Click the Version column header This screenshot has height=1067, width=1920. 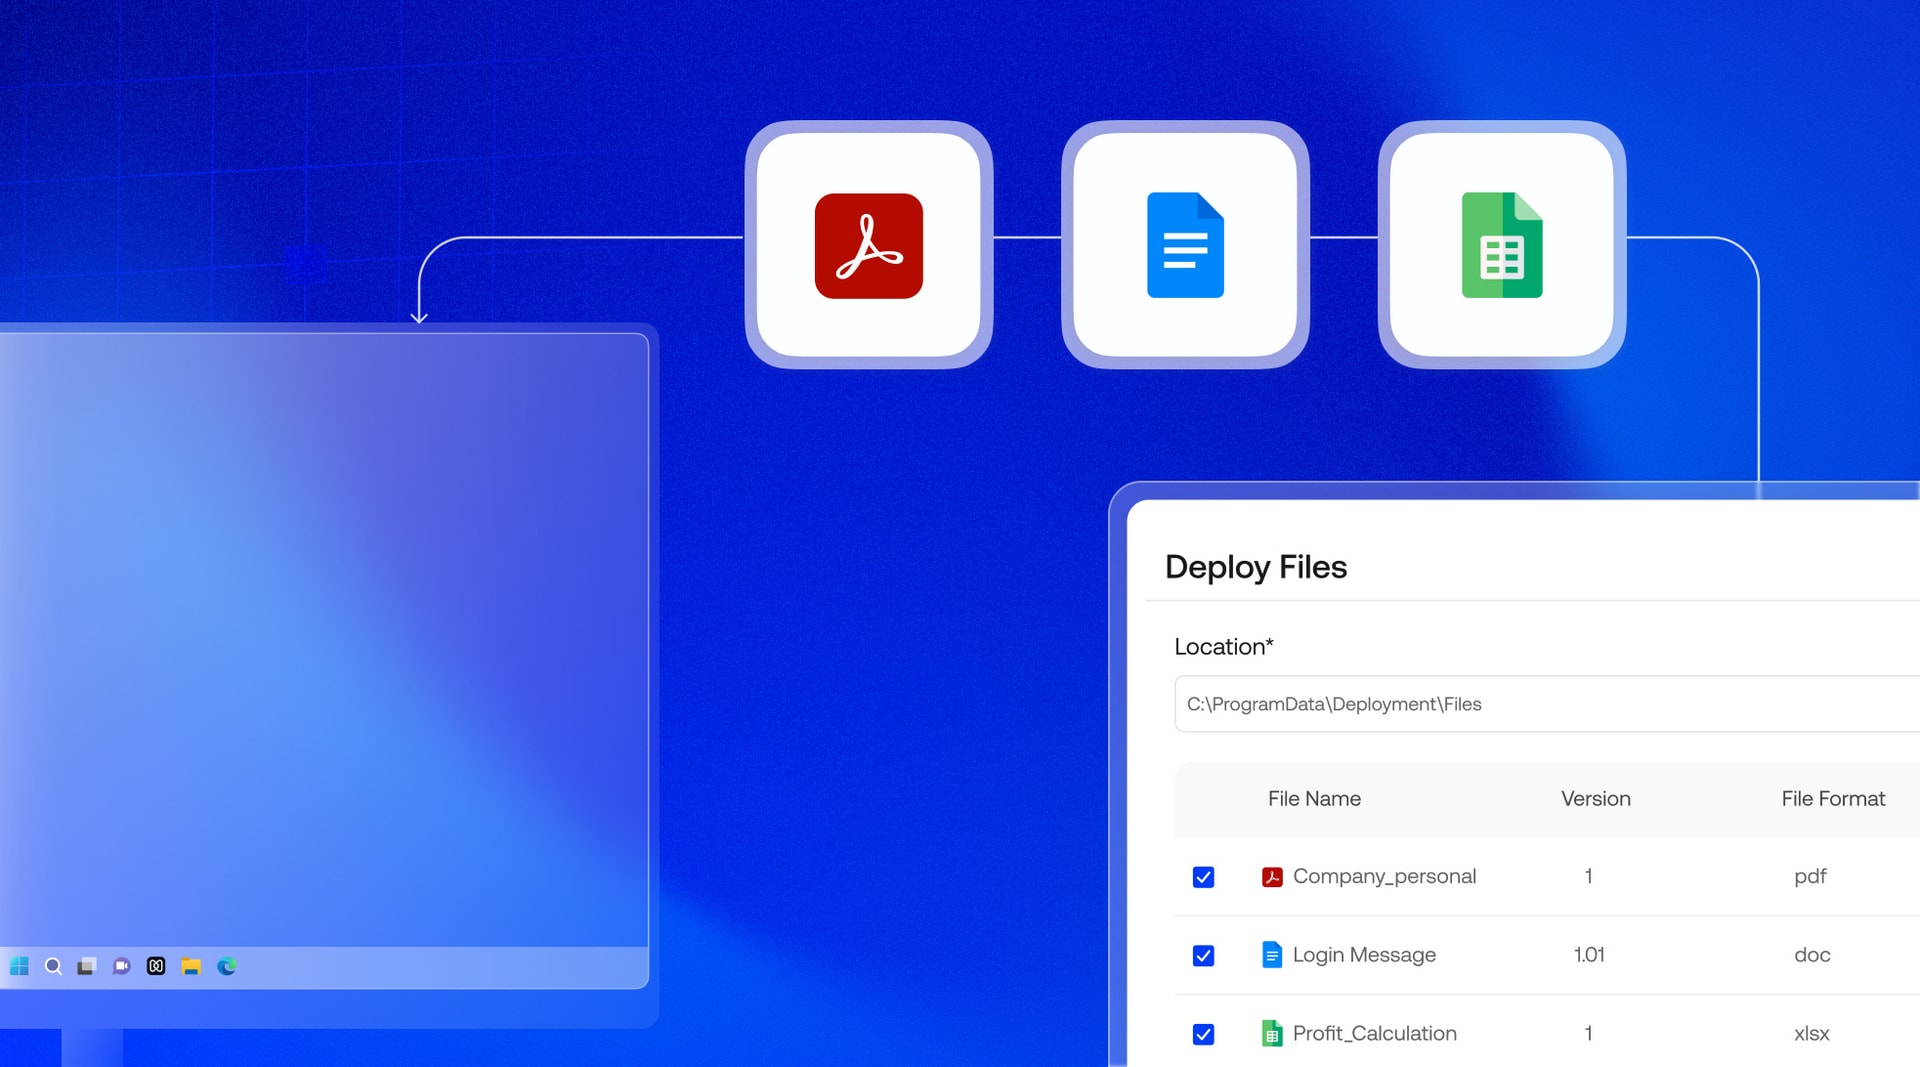(x=1596, y=799)
